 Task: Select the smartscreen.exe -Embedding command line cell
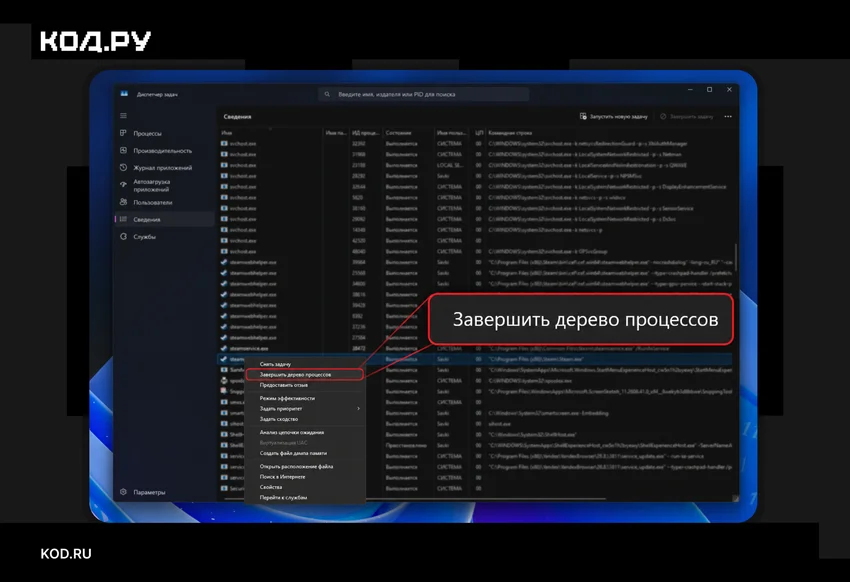tap(549, 413)
